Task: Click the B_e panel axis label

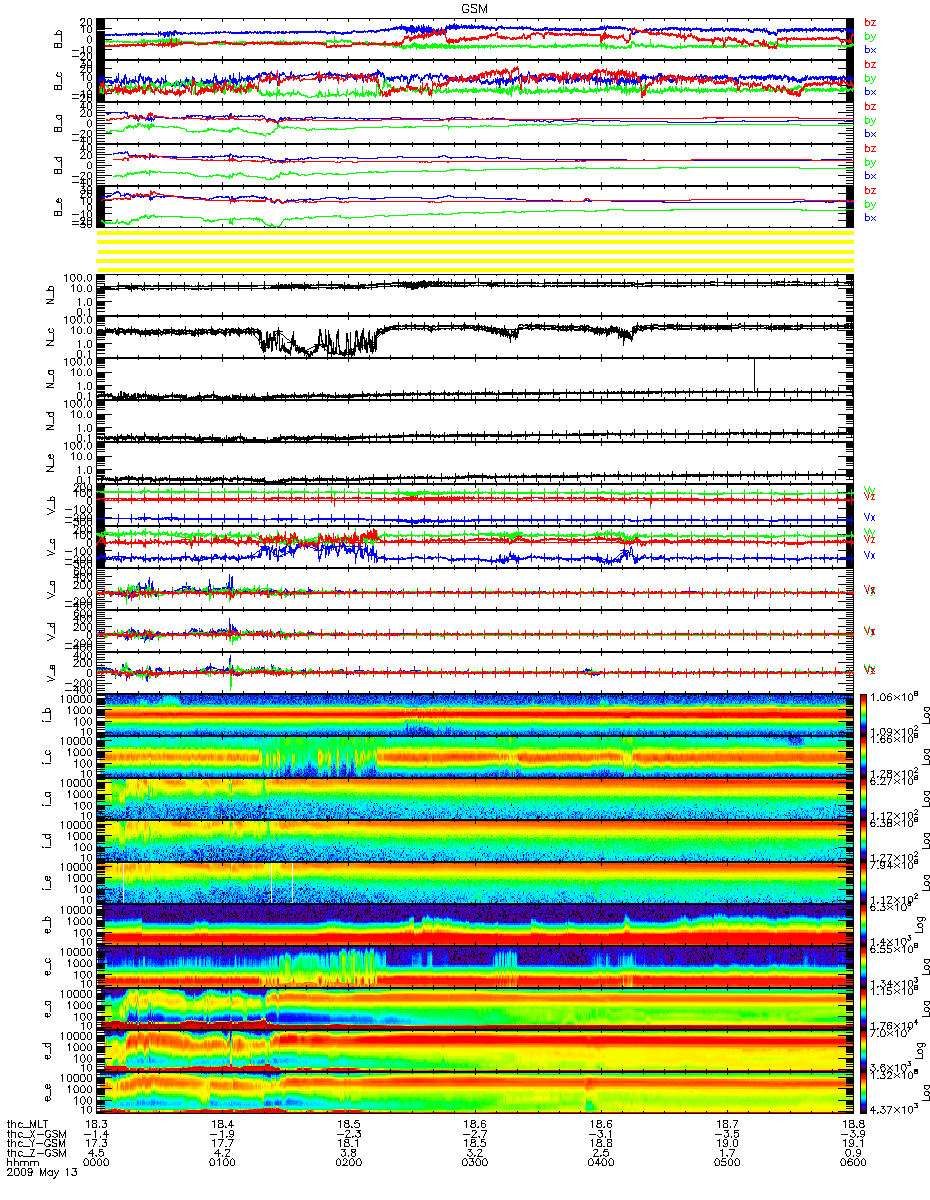Action: click(58, 208)
